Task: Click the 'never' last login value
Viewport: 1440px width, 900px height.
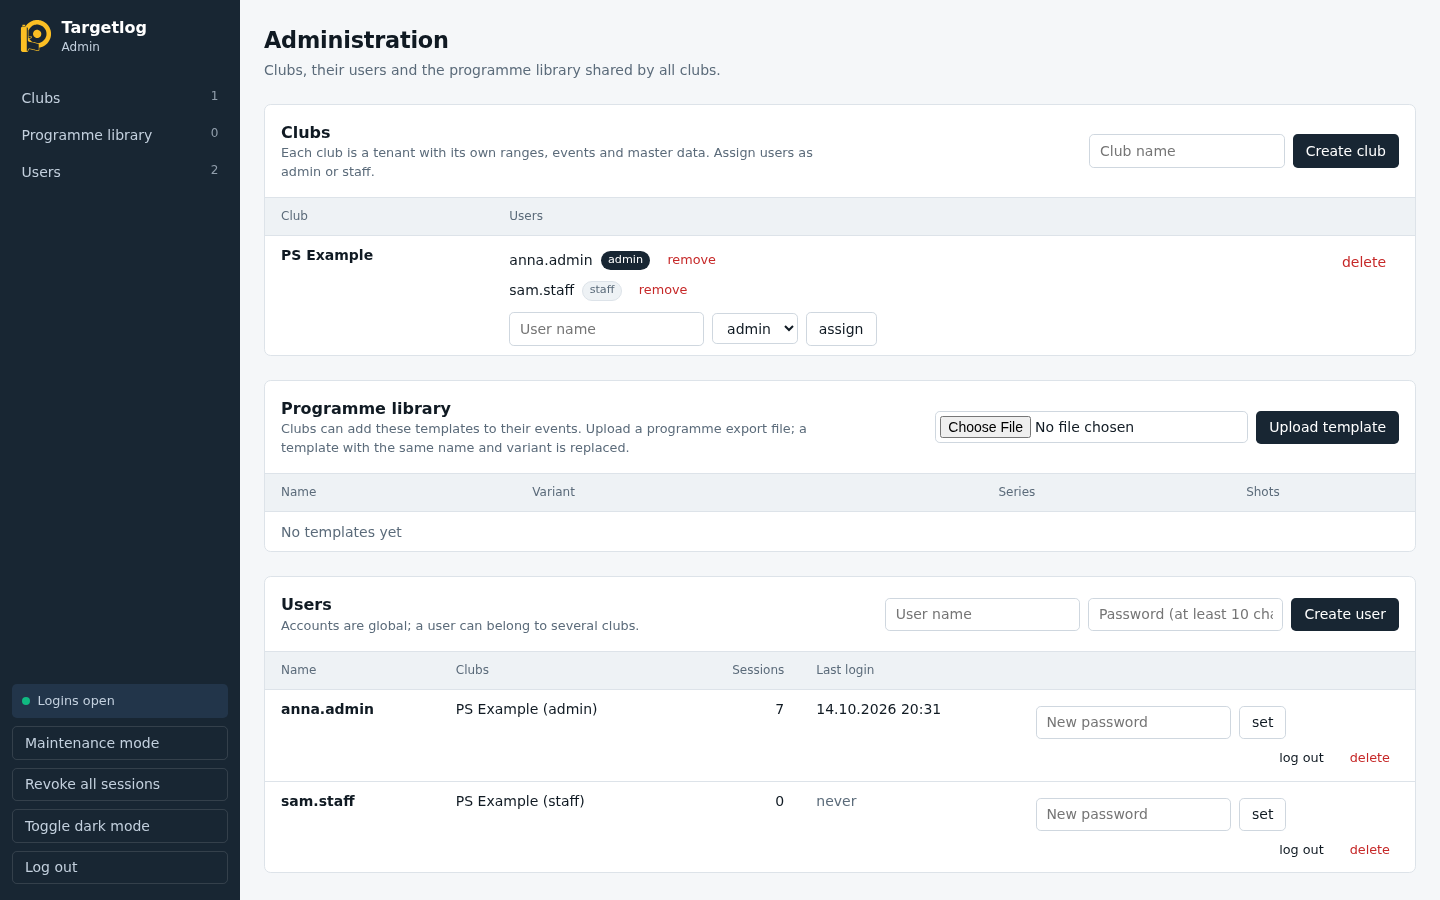Action: pos(836,801)
